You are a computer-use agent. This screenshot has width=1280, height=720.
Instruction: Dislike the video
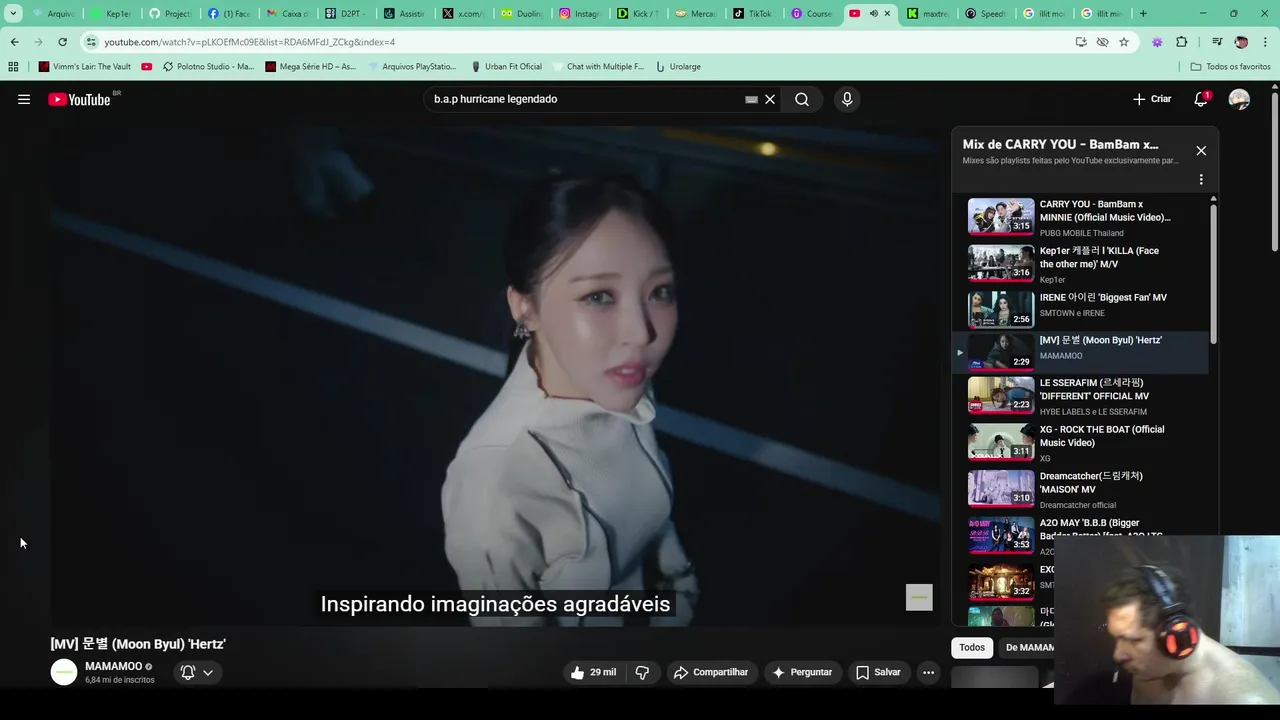pyautogui.click(x=642, y=672)
